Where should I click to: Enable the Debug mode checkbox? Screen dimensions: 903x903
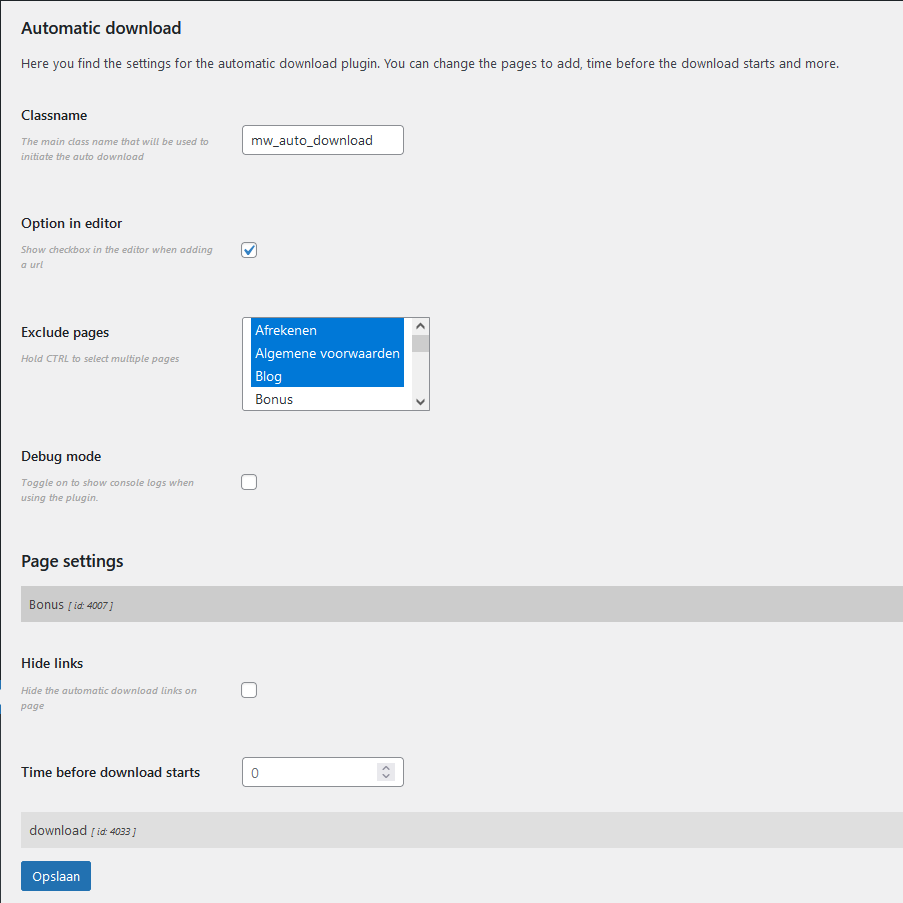pos(249,482)
